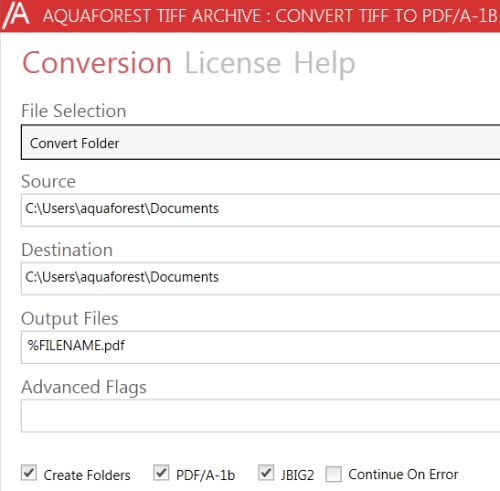Open the License tab
The image size is (500, 491).
pyautogui.click(x=233, y=63)
